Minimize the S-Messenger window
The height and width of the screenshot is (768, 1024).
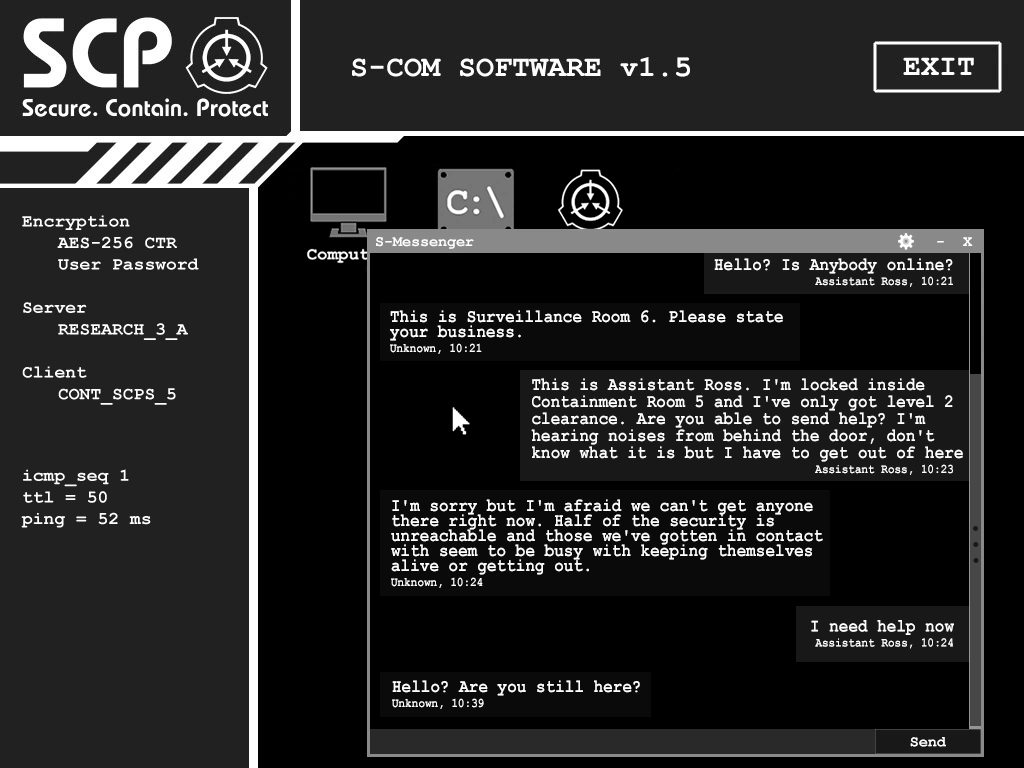click(940, 241)
